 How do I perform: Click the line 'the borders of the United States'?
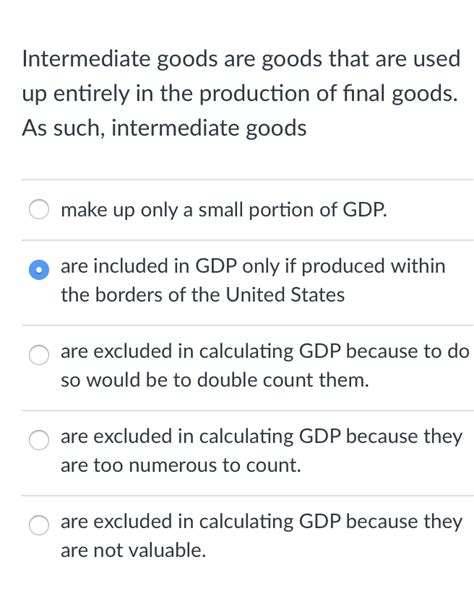[x=203, y=295]
